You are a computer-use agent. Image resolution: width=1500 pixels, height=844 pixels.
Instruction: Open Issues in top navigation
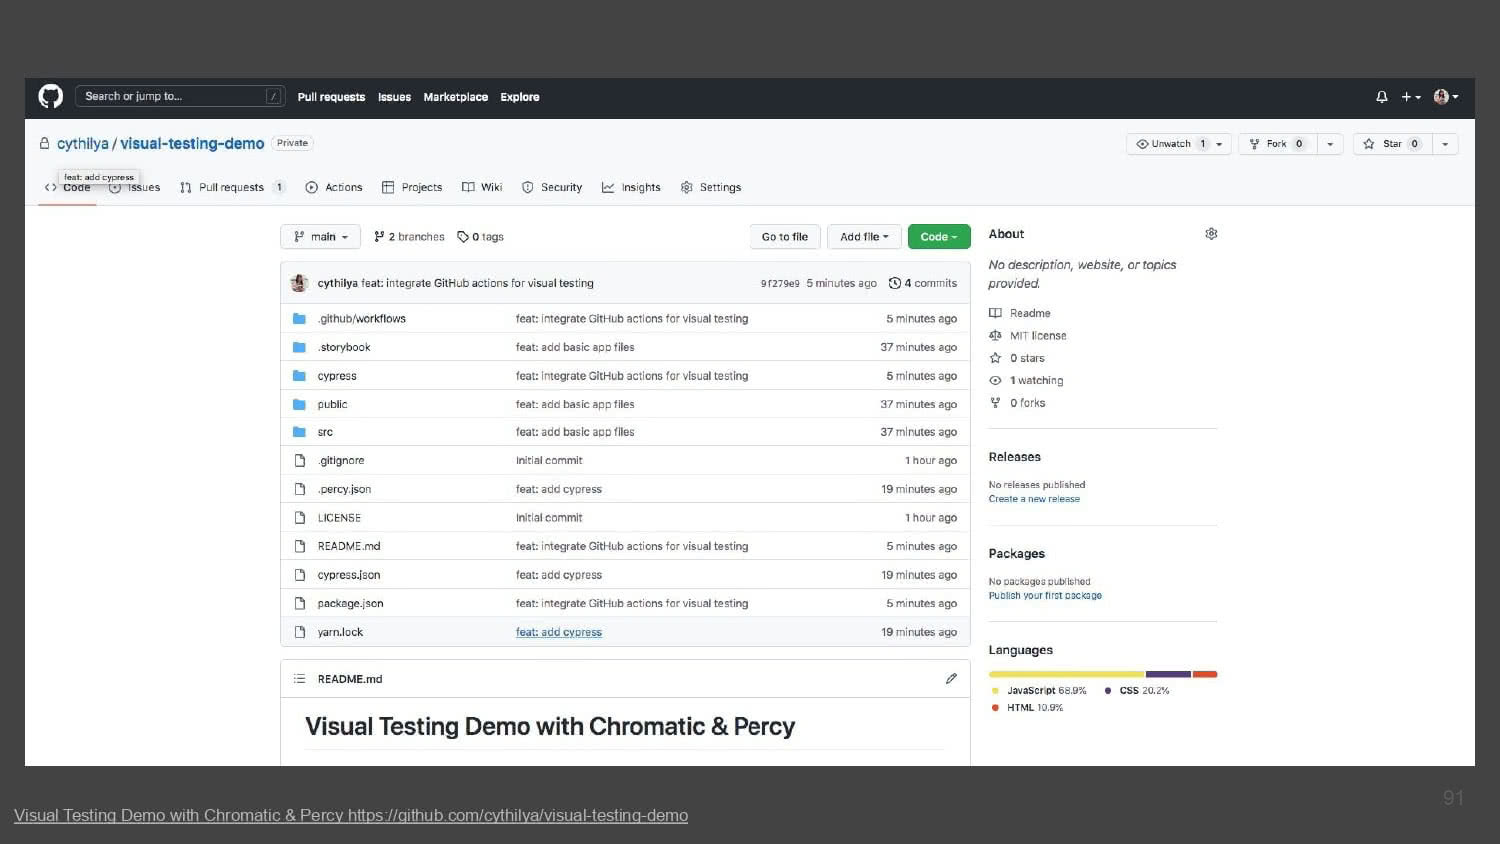point(394,97)
